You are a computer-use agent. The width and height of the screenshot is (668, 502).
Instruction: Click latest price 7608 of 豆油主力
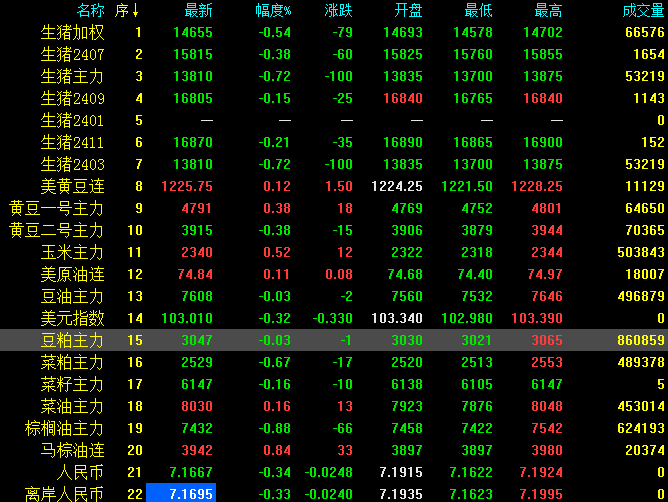click(197, 296)
